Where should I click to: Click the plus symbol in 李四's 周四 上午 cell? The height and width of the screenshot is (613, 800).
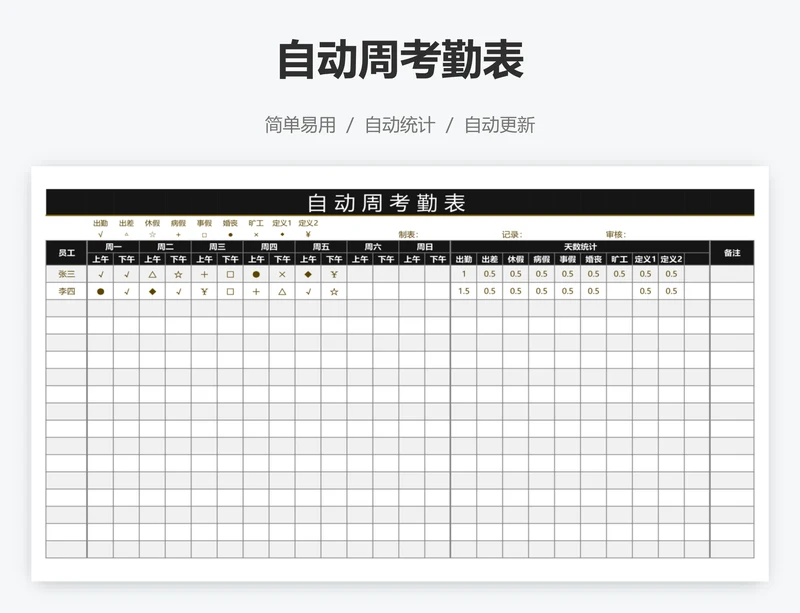click(x=256, y=291)
